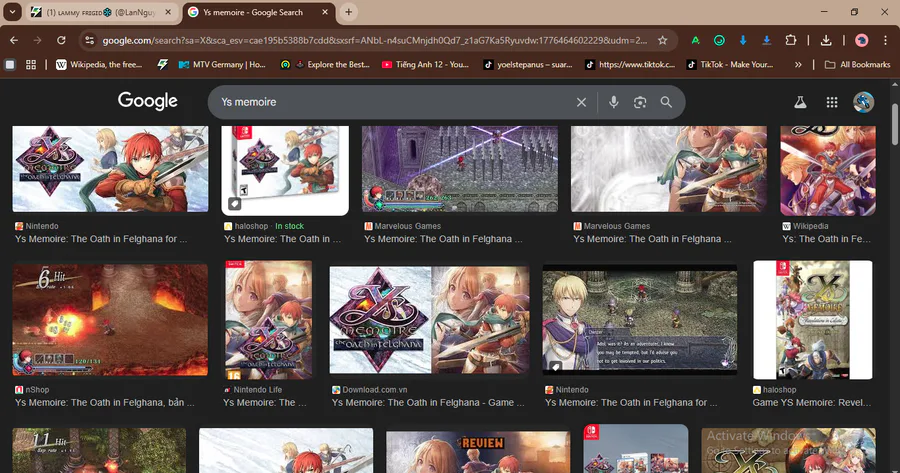Go to Google home via logo
The width and height of the screenshot is (900, 473).
coord(148,101)
